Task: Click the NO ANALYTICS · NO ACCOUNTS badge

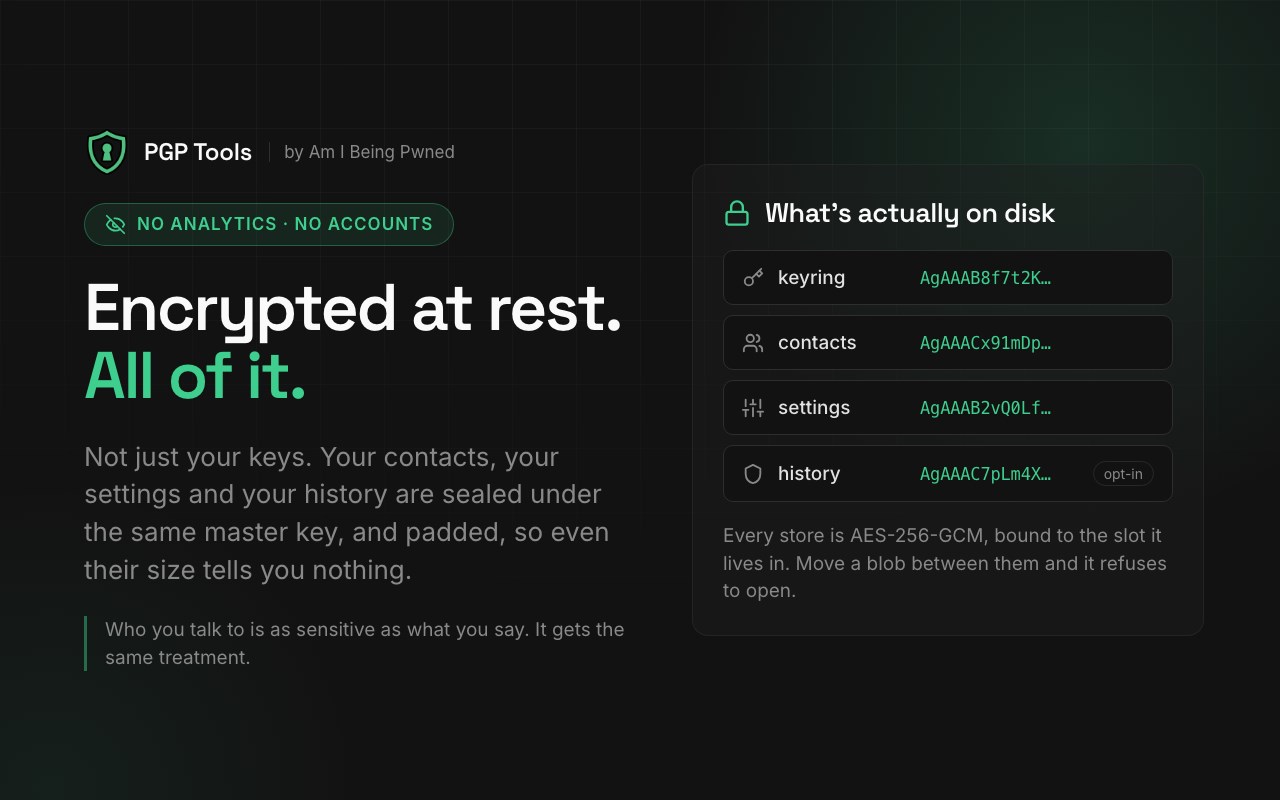Action: click(x=269, y=224)
